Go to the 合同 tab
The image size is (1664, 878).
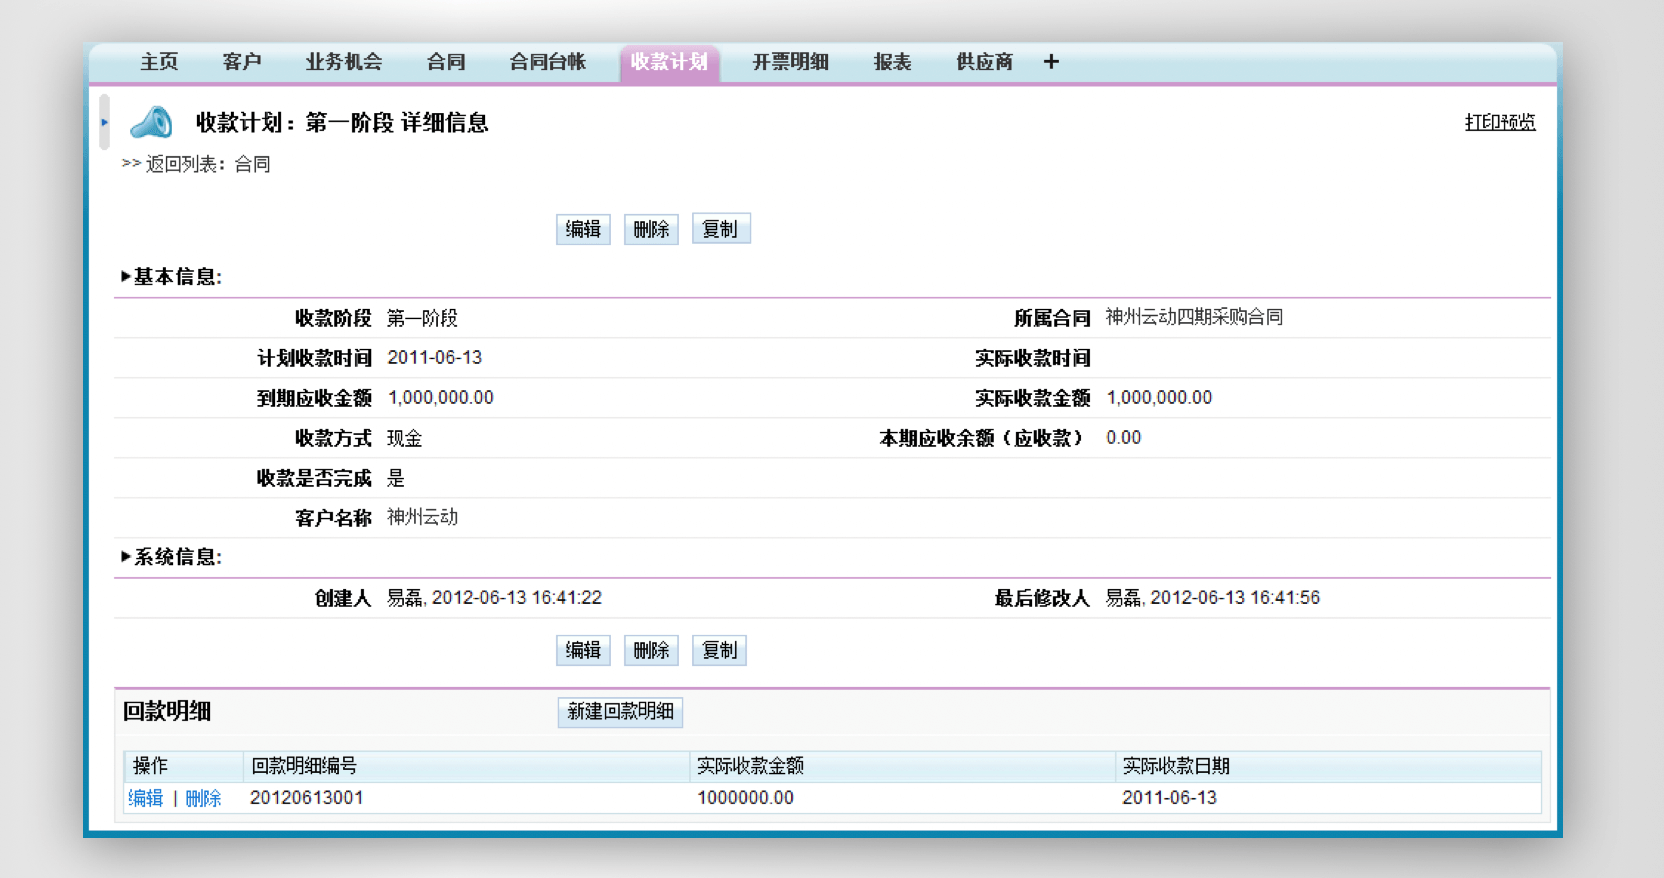pos(446,62)
